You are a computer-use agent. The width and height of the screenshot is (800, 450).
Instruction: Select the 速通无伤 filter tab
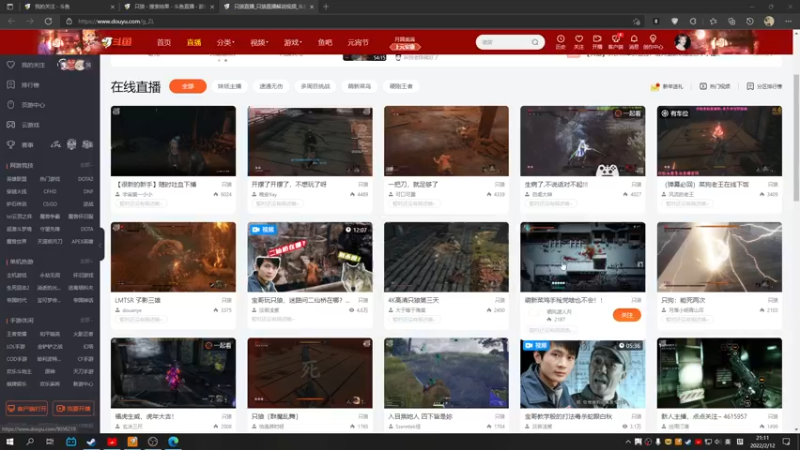pos(271,86)
